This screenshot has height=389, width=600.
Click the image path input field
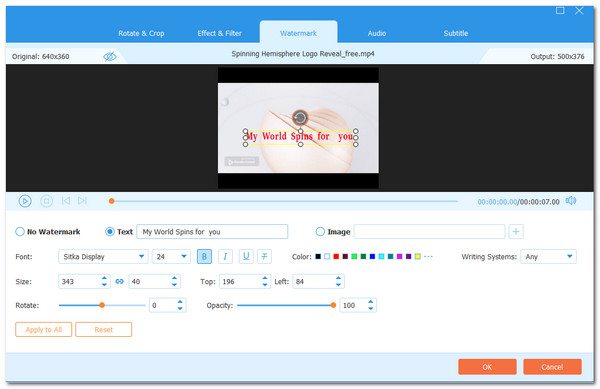(429, 231)
